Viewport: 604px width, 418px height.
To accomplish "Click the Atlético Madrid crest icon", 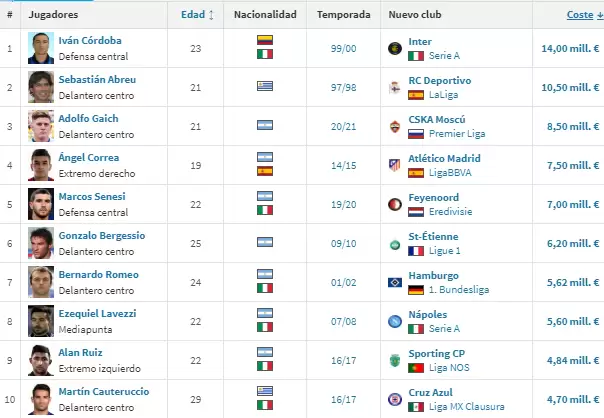I will coord(395,164).
